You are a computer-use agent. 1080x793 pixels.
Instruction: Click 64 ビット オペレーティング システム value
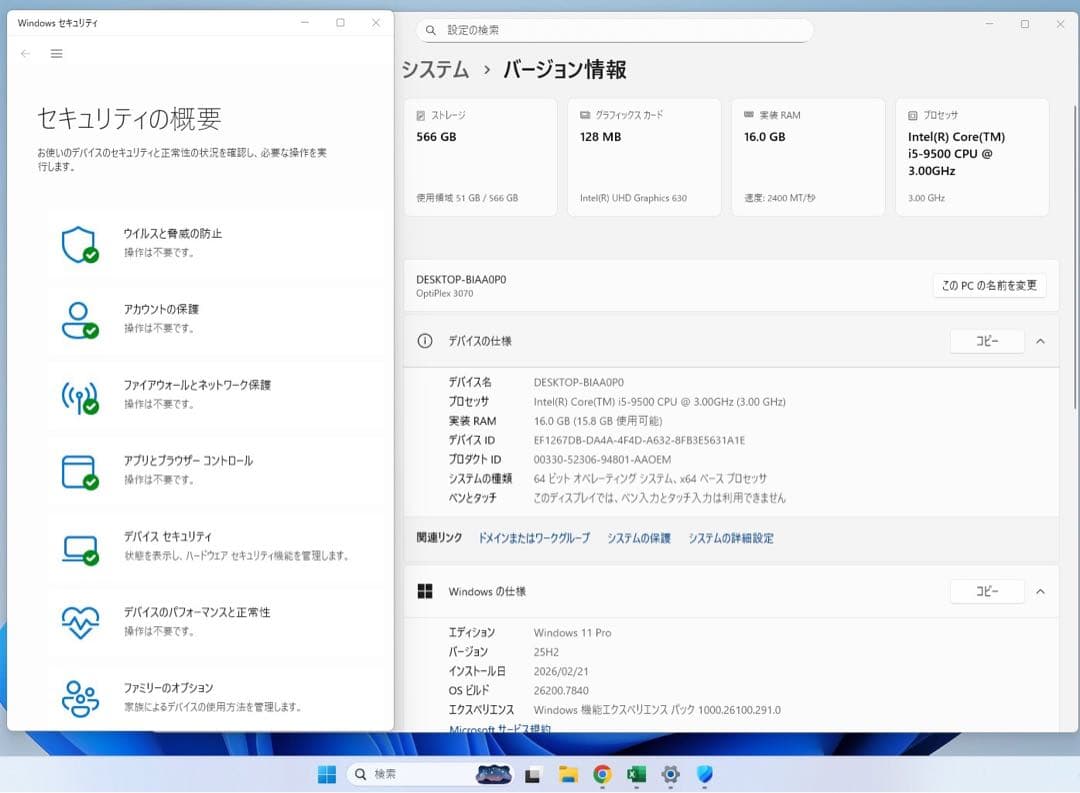coord(650,479)
